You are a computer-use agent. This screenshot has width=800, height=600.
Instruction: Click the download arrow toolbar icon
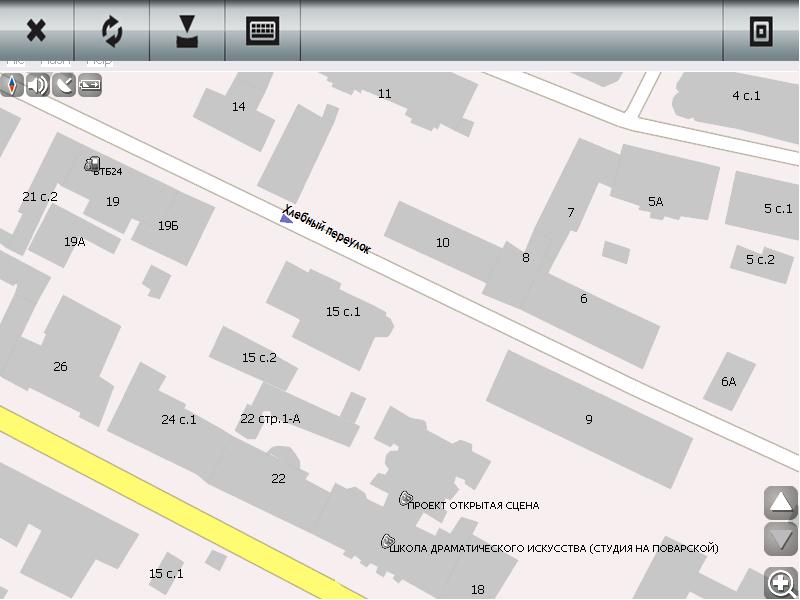pos(187,31)
